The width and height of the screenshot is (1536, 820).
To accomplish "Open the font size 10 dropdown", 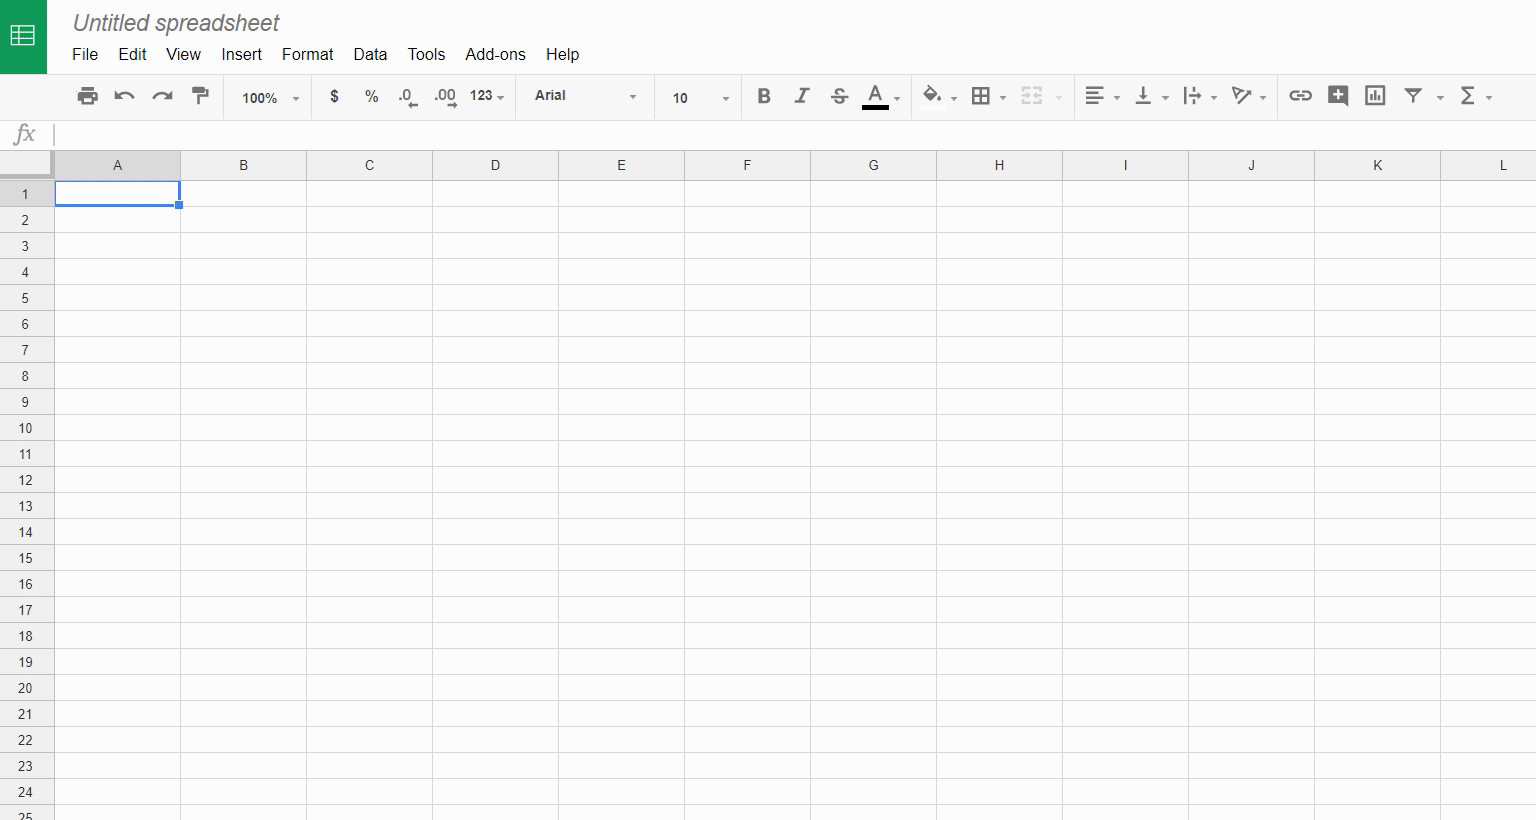I will (699, 98).
